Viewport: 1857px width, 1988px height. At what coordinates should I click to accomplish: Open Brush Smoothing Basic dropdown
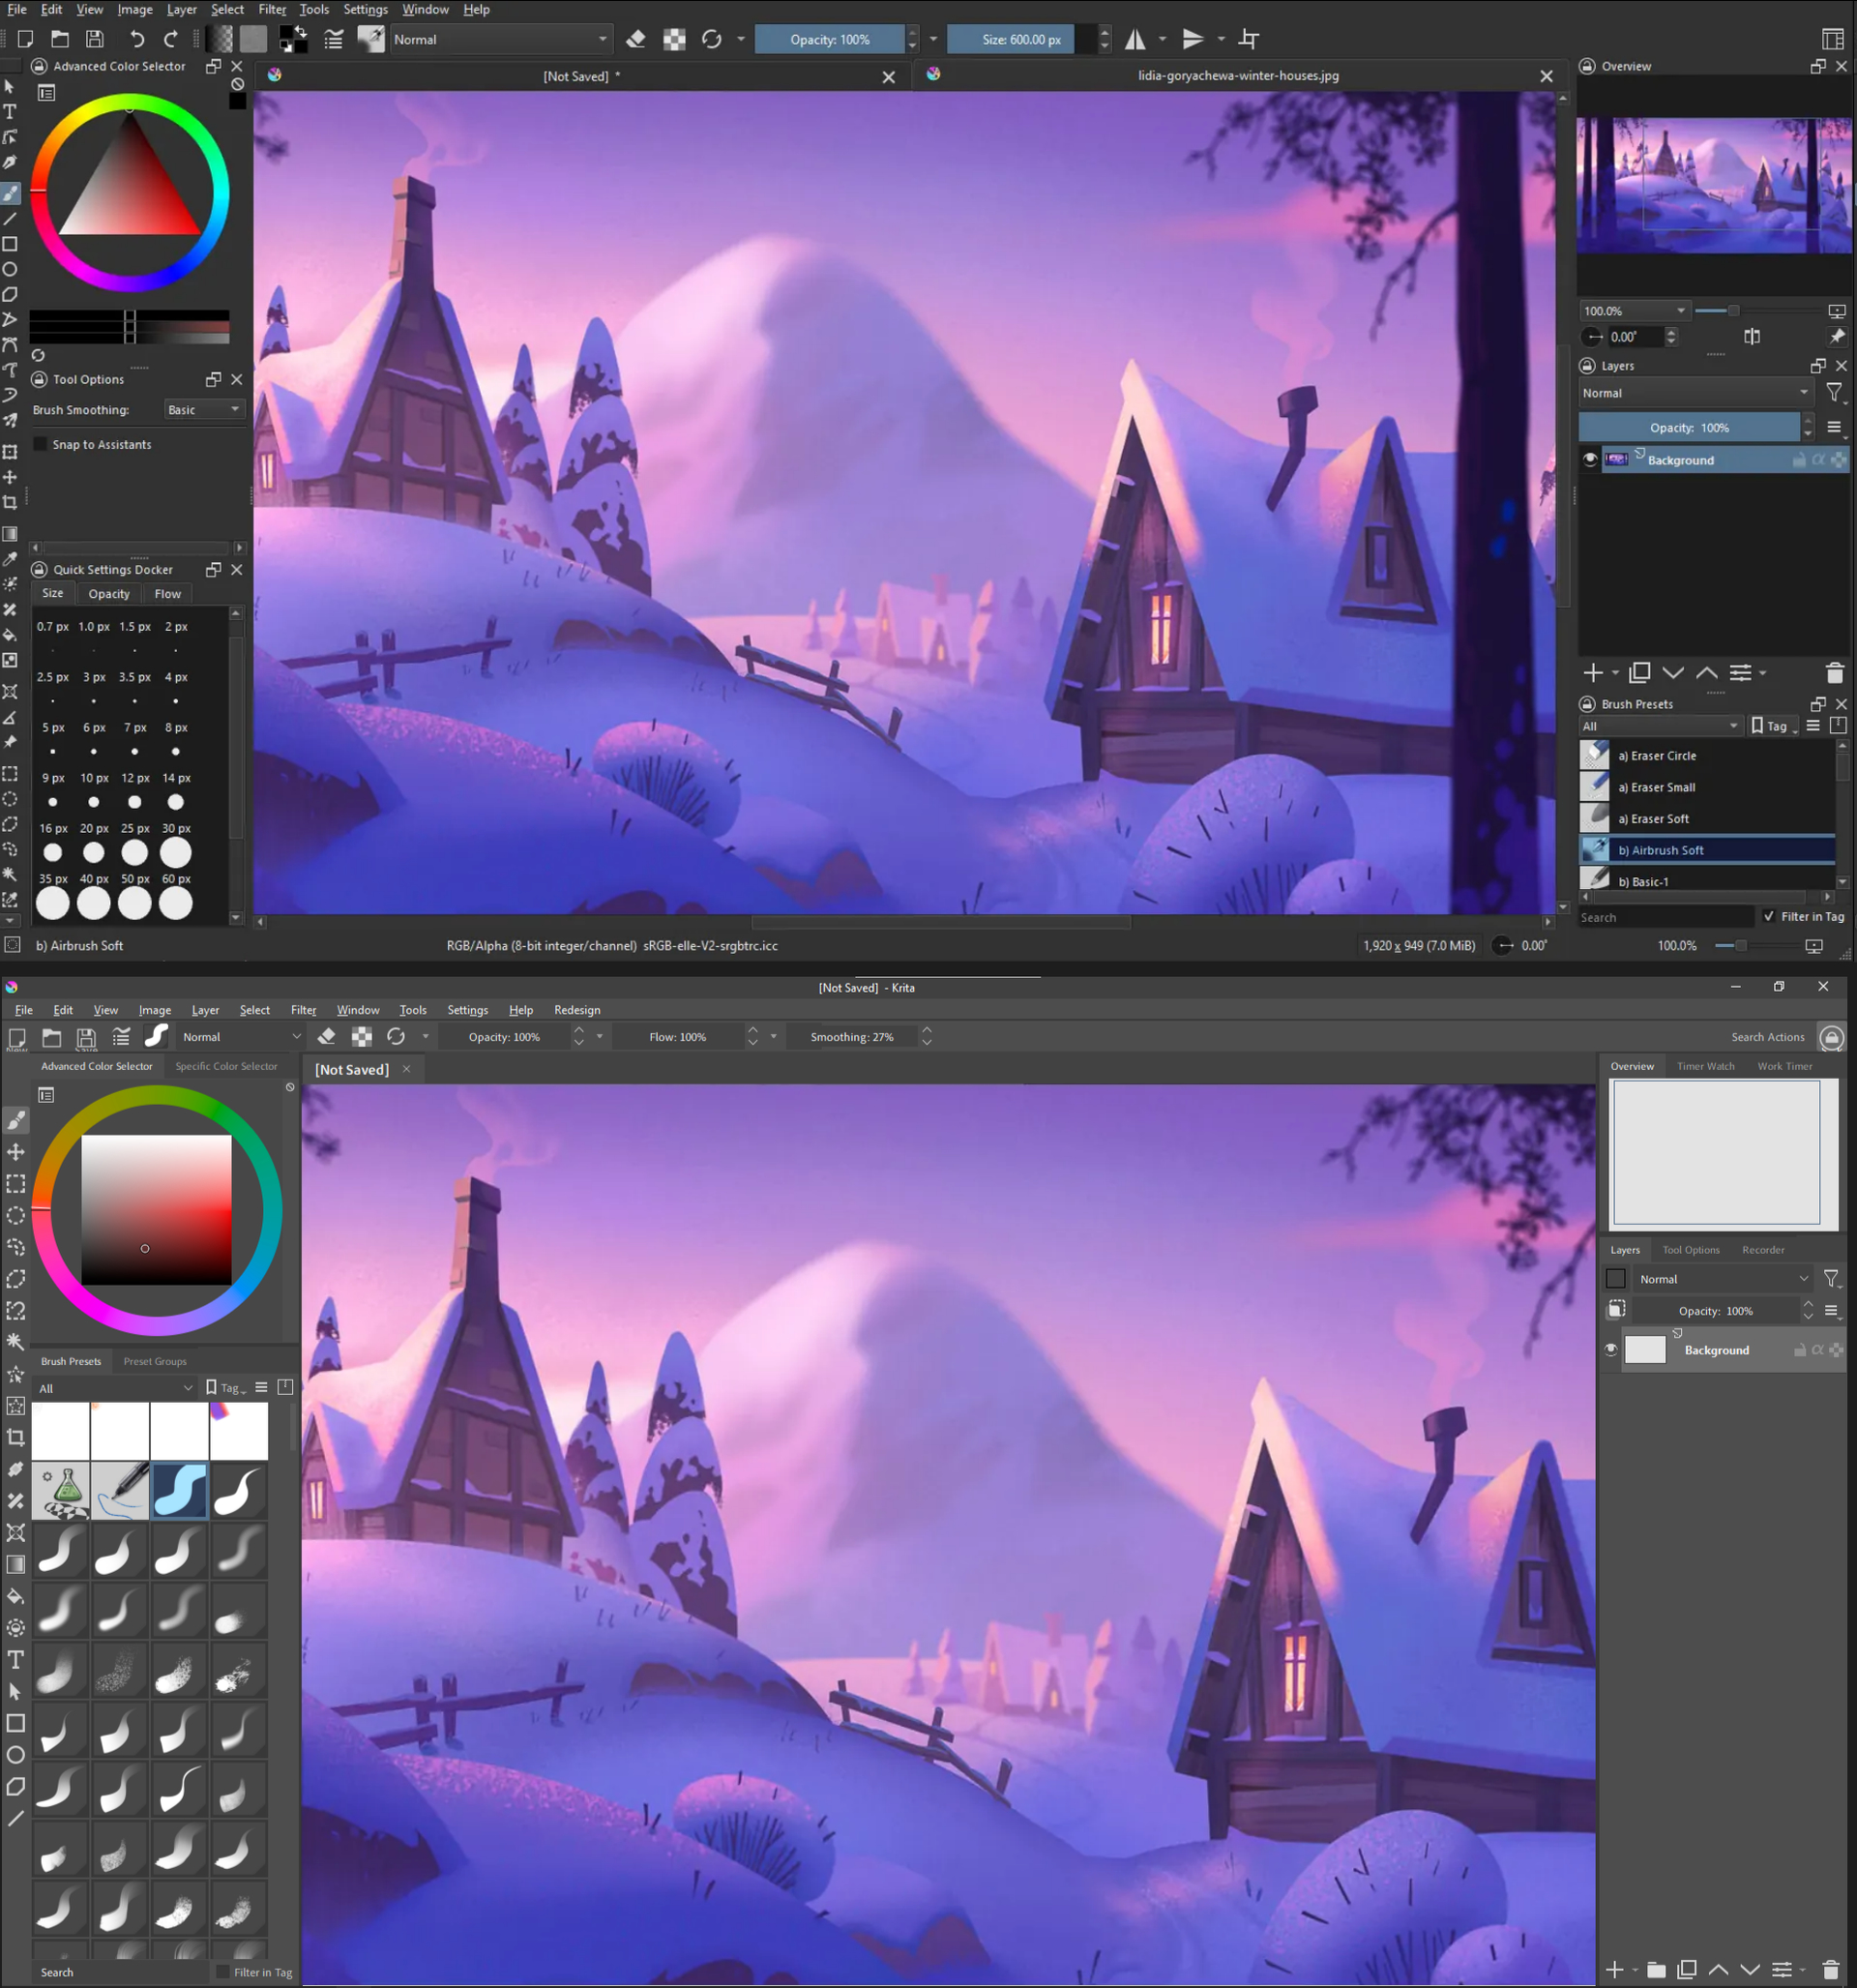pyautogui.click(x=204, y=409)
